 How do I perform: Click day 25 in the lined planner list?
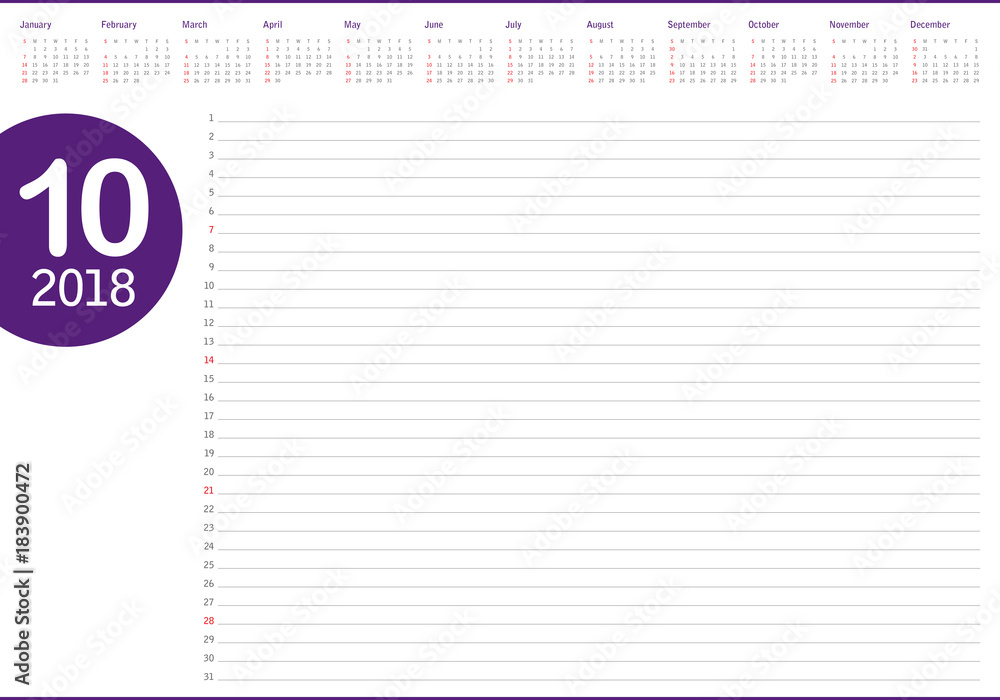[x=209, y=565]
